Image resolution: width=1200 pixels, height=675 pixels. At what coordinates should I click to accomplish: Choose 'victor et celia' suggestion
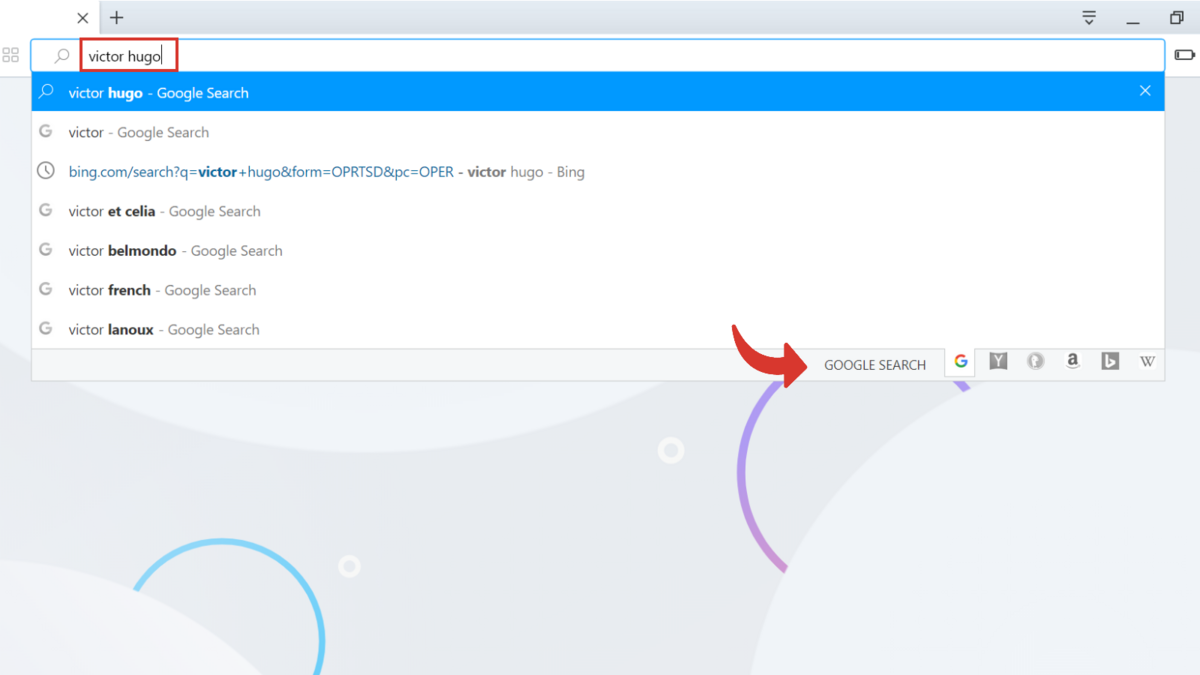[598, 211]
